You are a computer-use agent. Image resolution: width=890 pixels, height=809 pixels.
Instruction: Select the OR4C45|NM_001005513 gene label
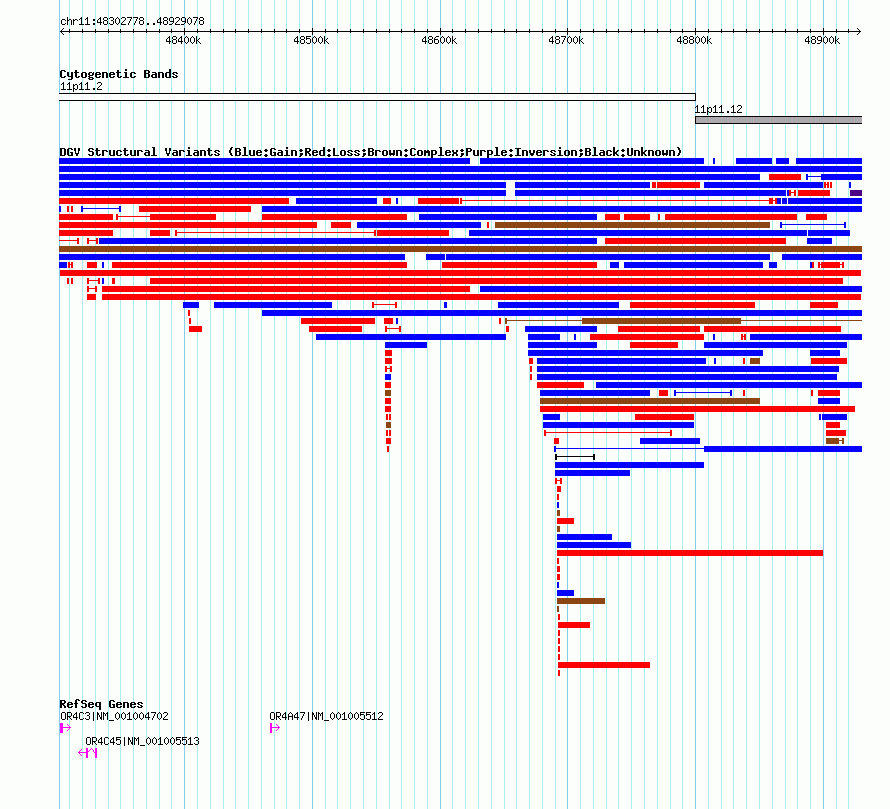click(142, 741)
